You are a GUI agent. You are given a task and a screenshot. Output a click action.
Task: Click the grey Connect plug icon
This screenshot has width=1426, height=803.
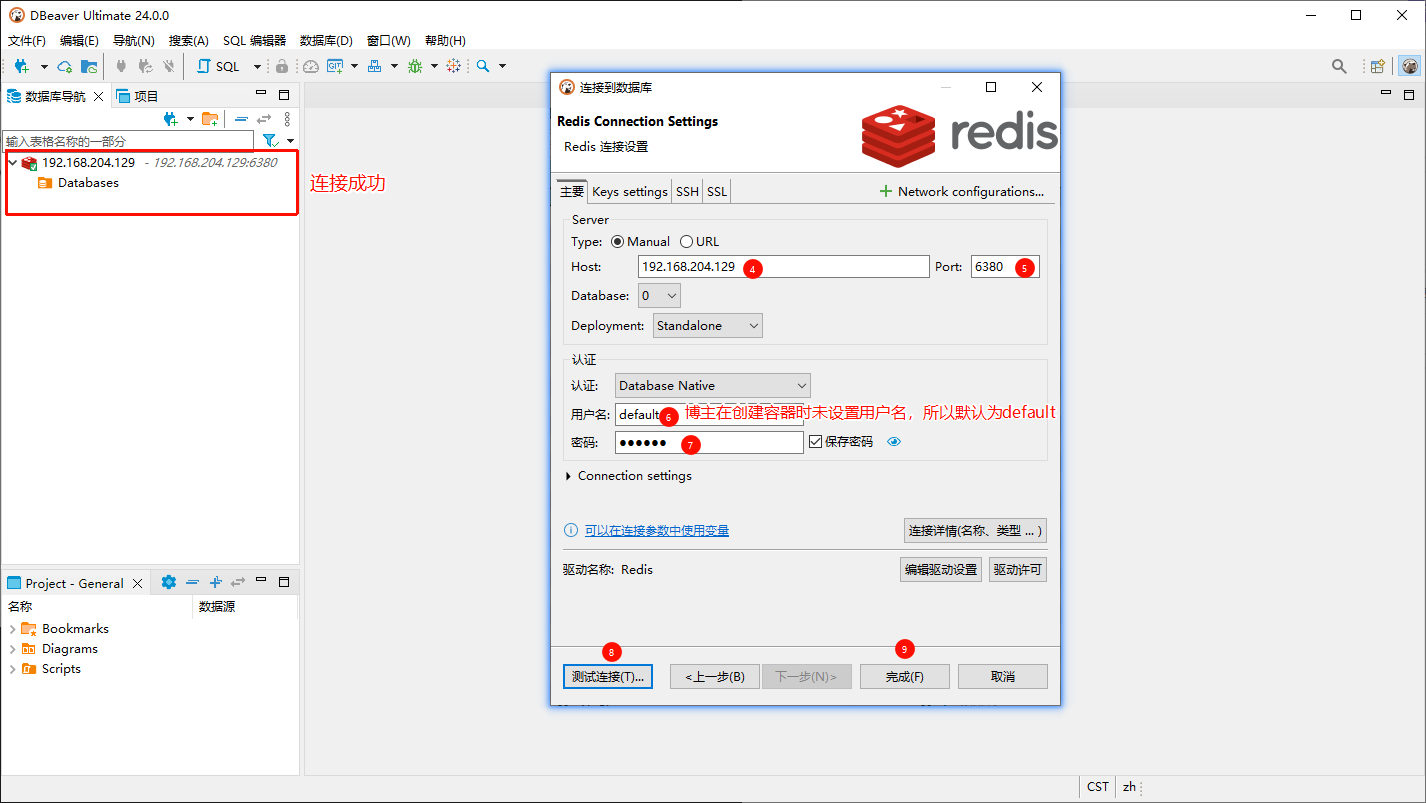(122, 66)
